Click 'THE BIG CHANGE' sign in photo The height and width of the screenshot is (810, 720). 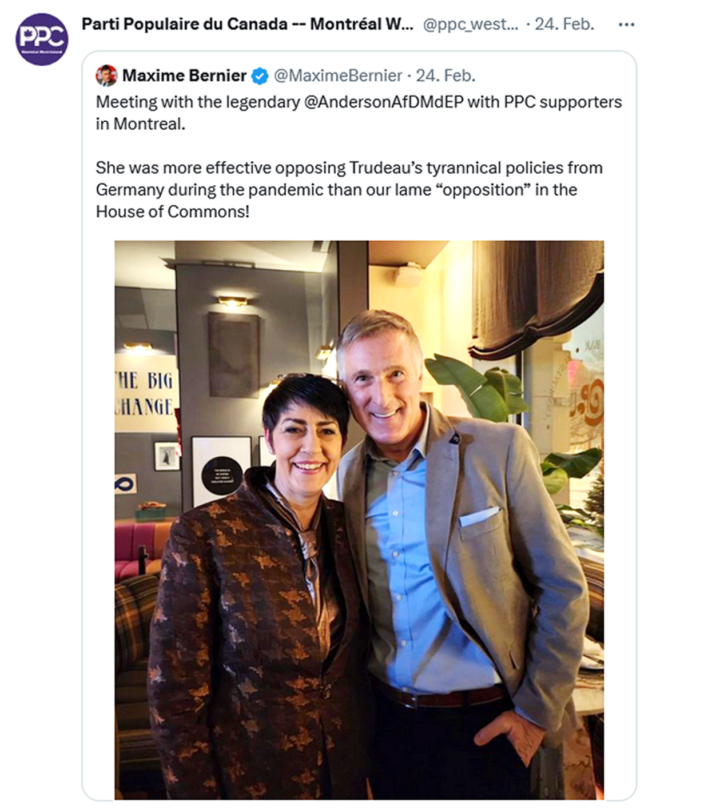coord(145,394)
